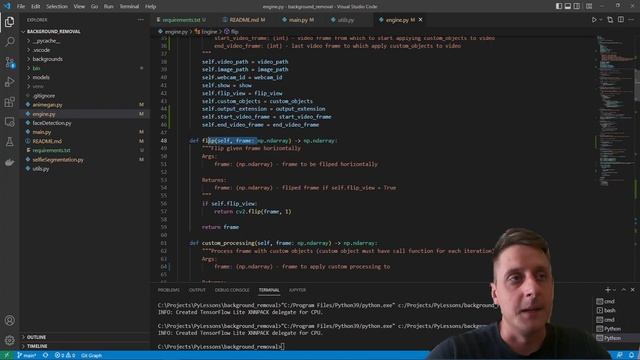Maximize the panel size chevron

pos(623,289)
